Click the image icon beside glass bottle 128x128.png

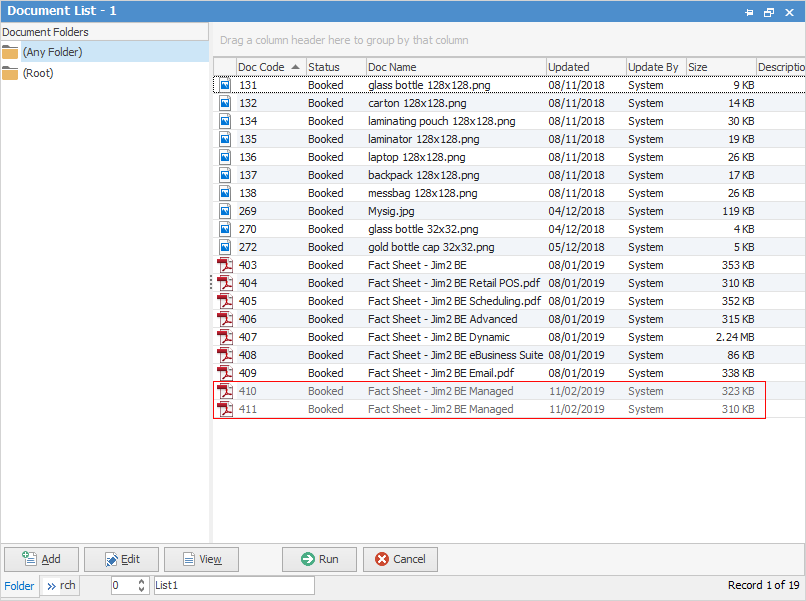(224, 85)
